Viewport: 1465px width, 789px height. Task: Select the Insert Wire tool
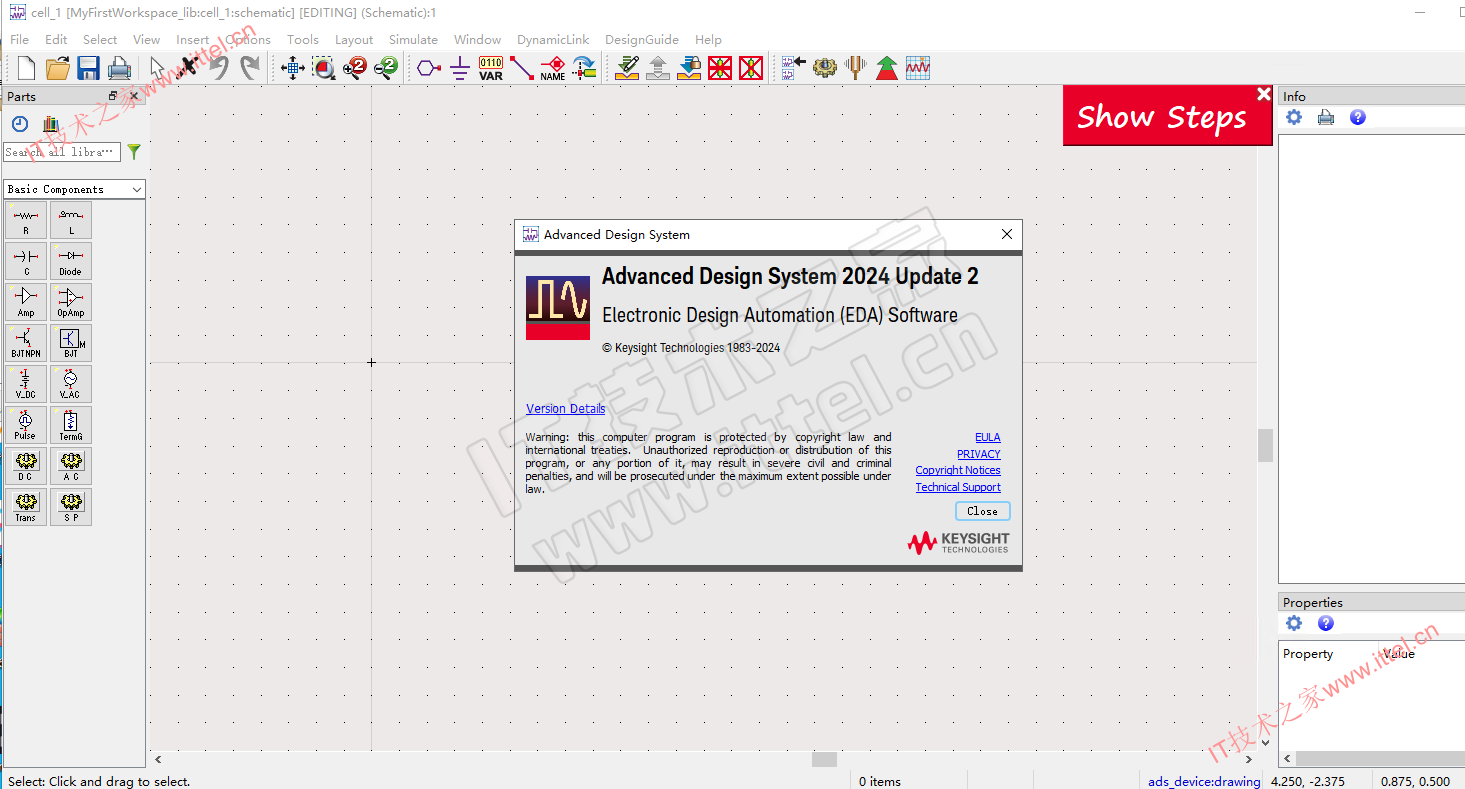point(522,68)
